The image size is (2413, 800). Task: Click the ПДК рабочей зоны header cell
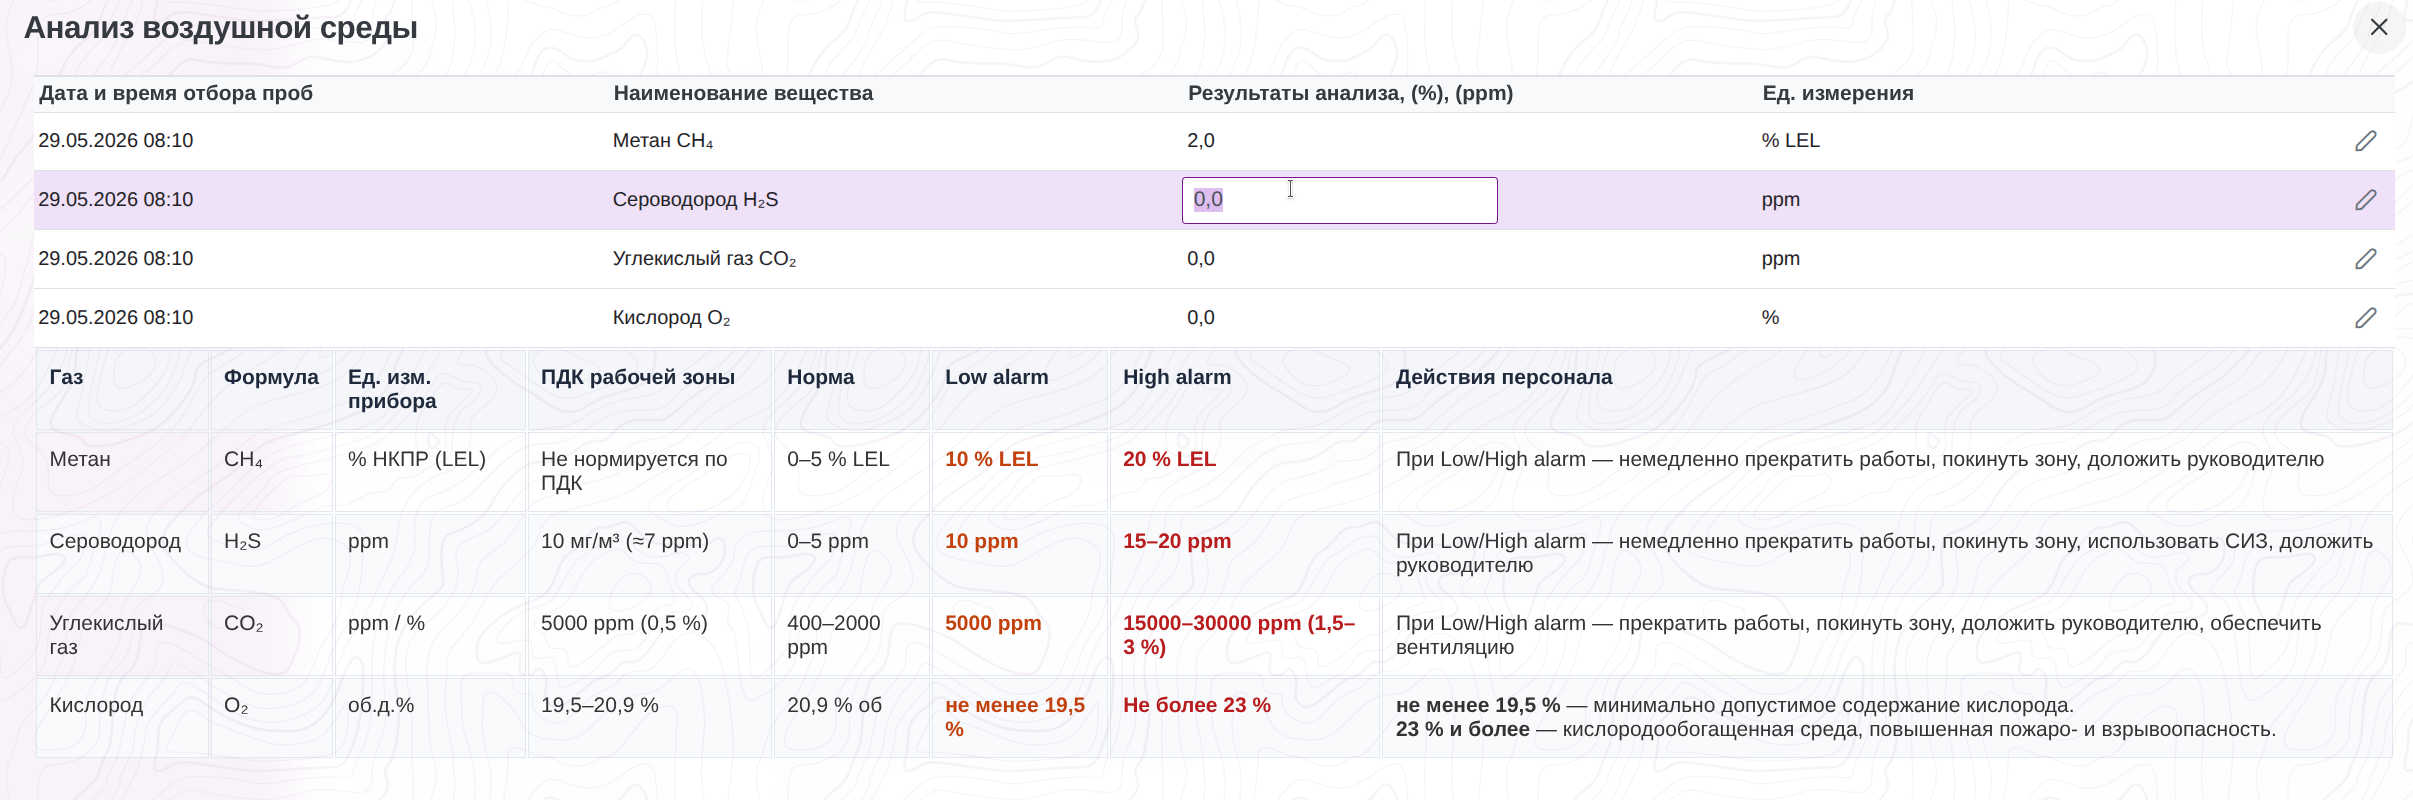coord(650,390)
